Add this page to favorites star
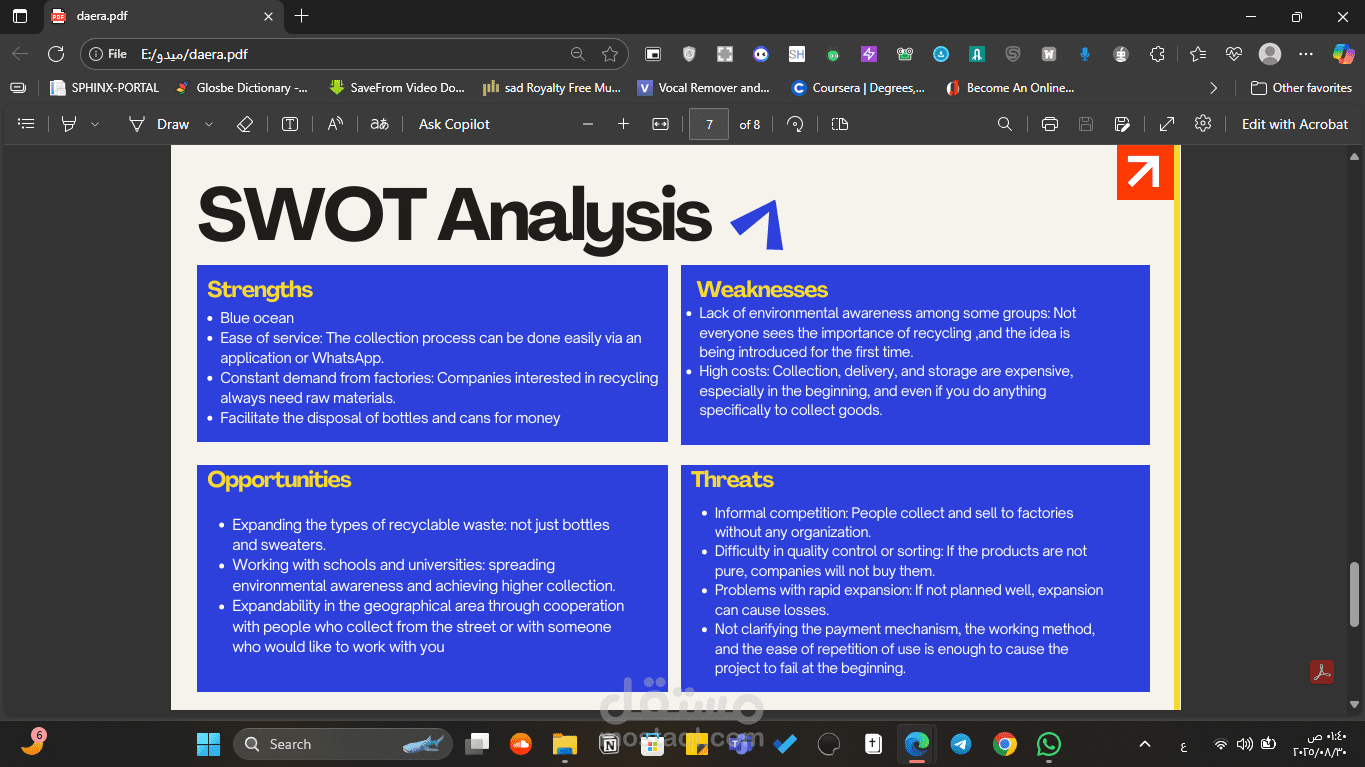 pos(610,54)
